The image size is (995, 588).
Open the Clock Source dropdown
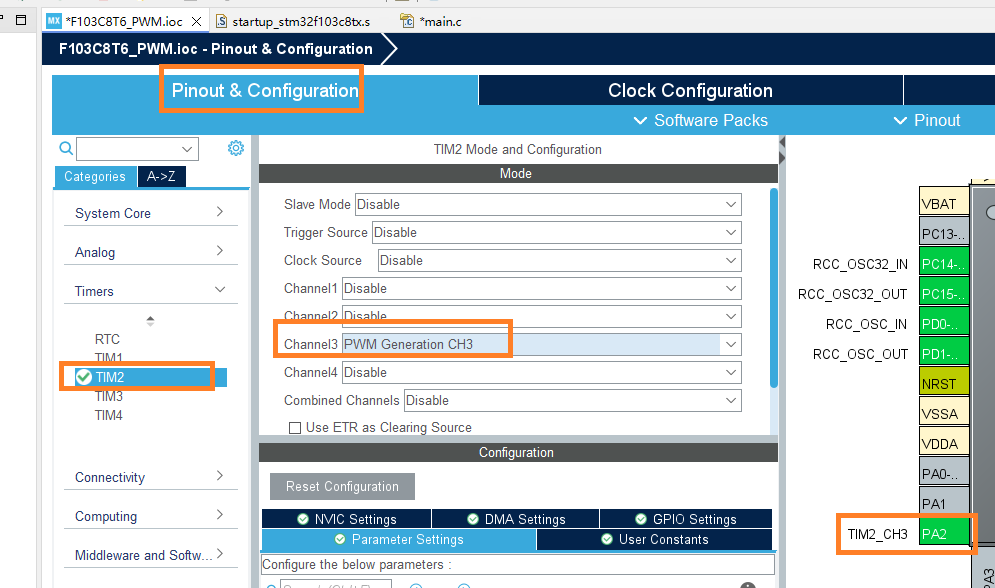click(x=560, y=260)
